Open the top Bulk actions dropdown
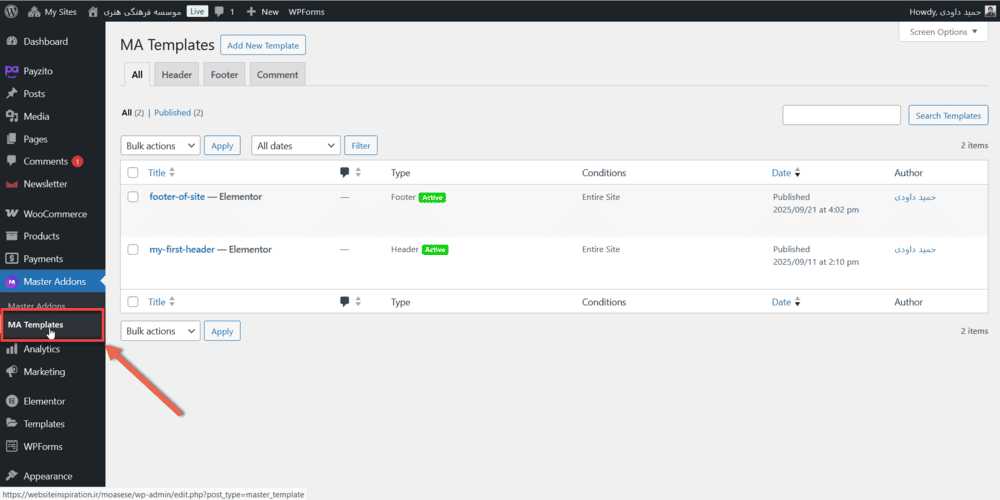Image resolution: width=1000 pixels, height=500 pixels. tap(160, 146)
